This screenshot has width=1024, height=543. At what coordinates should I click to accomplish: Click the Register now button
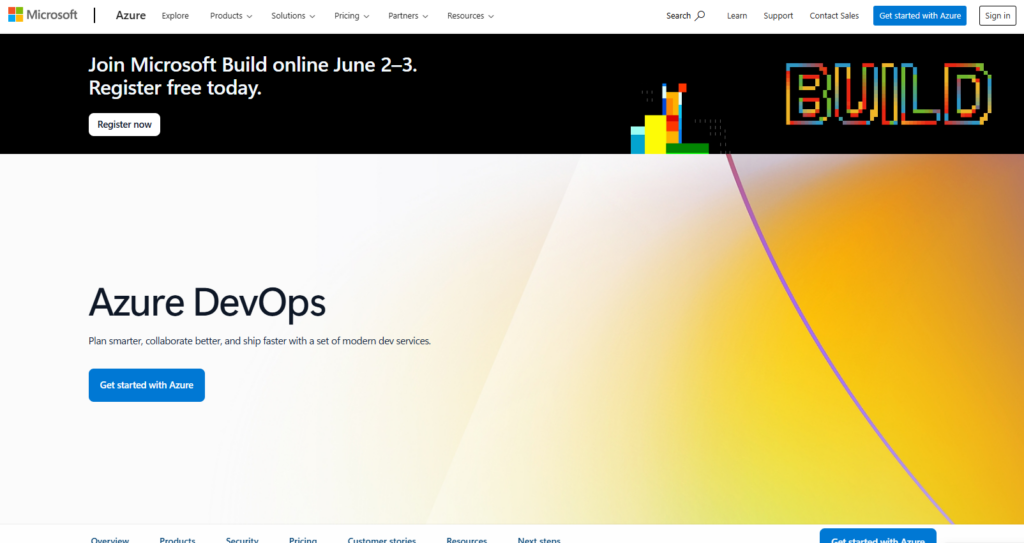click(x=124, y=124)
